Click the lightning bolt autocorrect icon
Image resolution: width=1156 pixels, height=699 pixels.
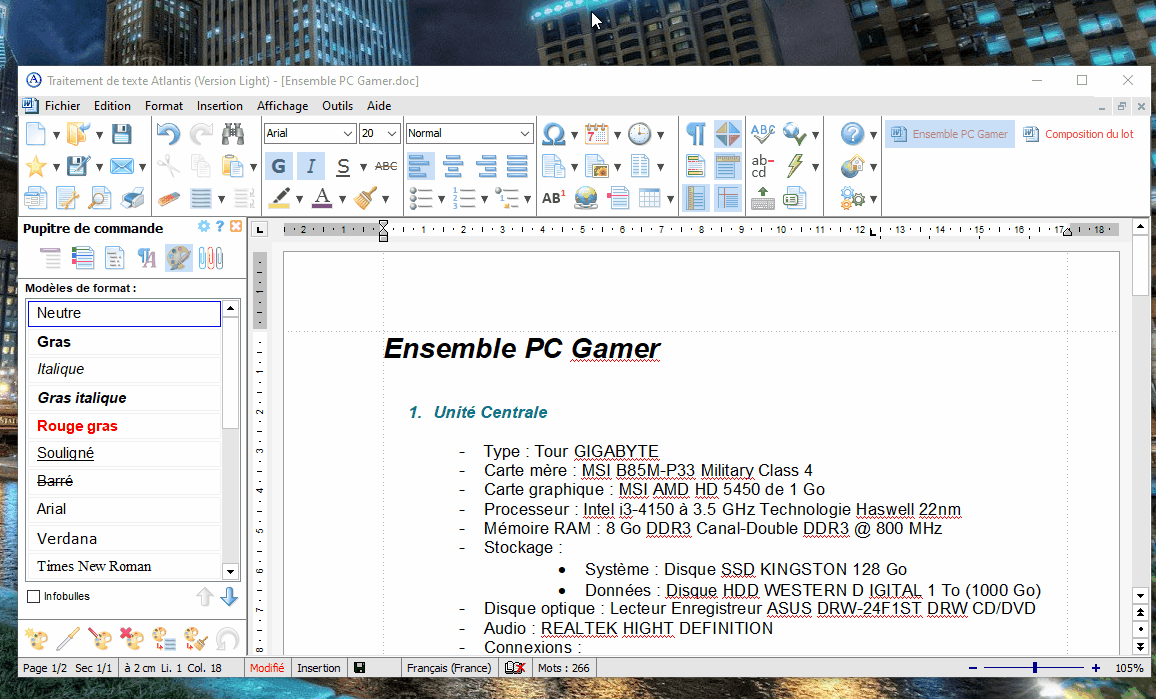[x=794, y=166]
